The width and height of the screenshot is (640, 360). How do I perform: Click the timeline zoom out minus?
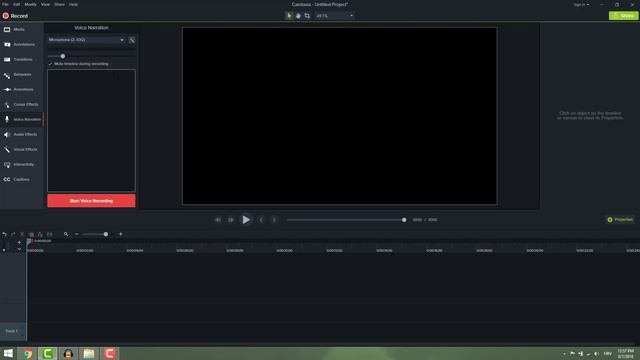pyautogui.click(x=77, y=234)
